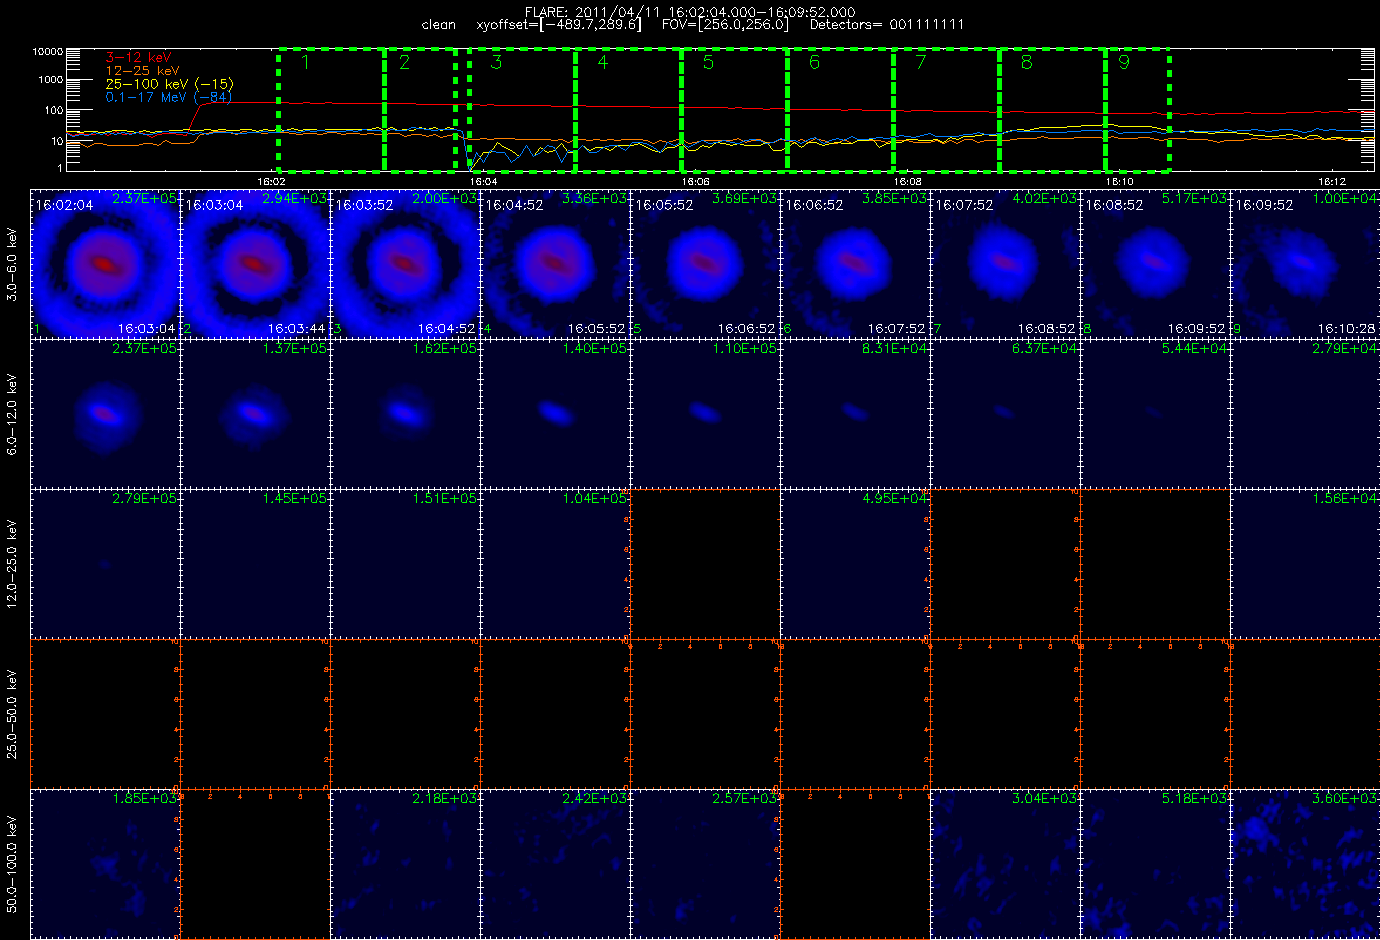The width and height of the screenshot is (1380, 940).
Task: Select the 3.0-6.0 keV image starting 16:07:52
Action: point(1005,263)
